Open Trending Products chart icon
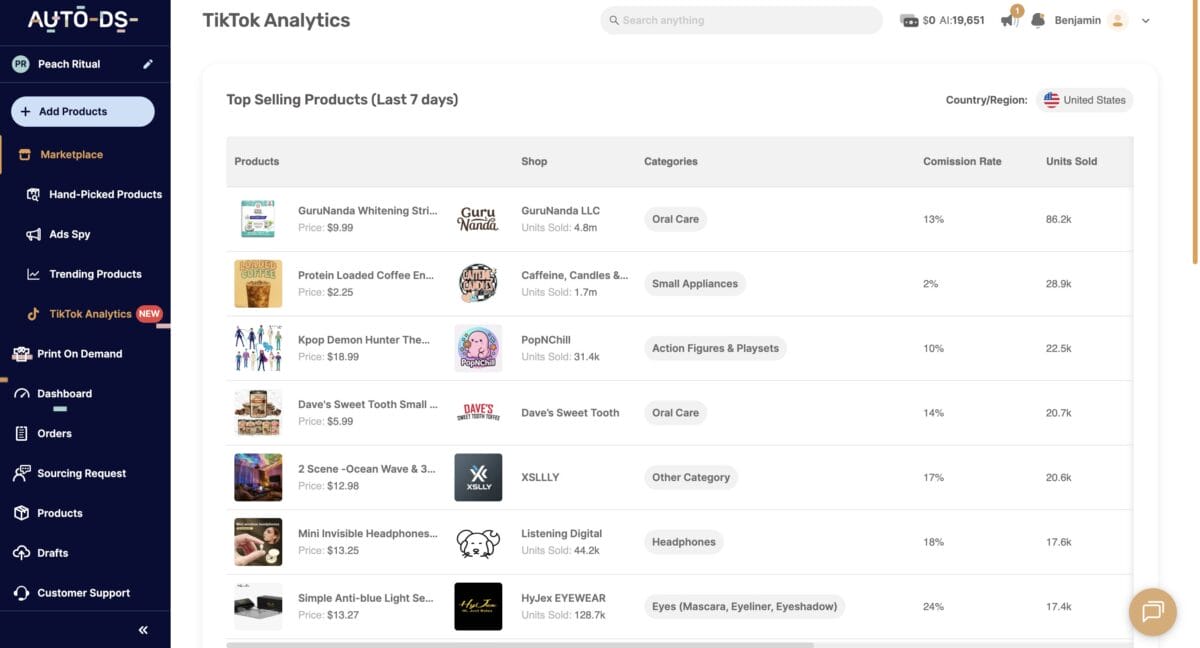 coord(36,273)
